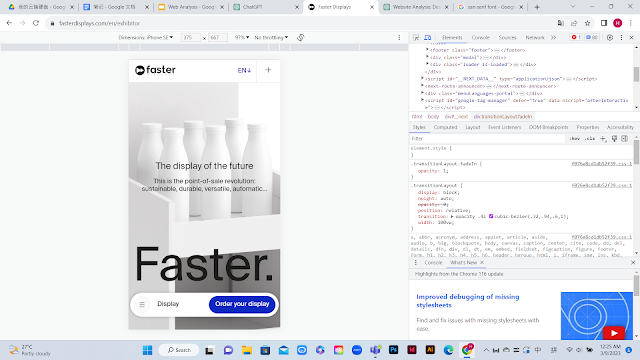
Task: Switch to the Console DevTools tab
Action: 480,38
